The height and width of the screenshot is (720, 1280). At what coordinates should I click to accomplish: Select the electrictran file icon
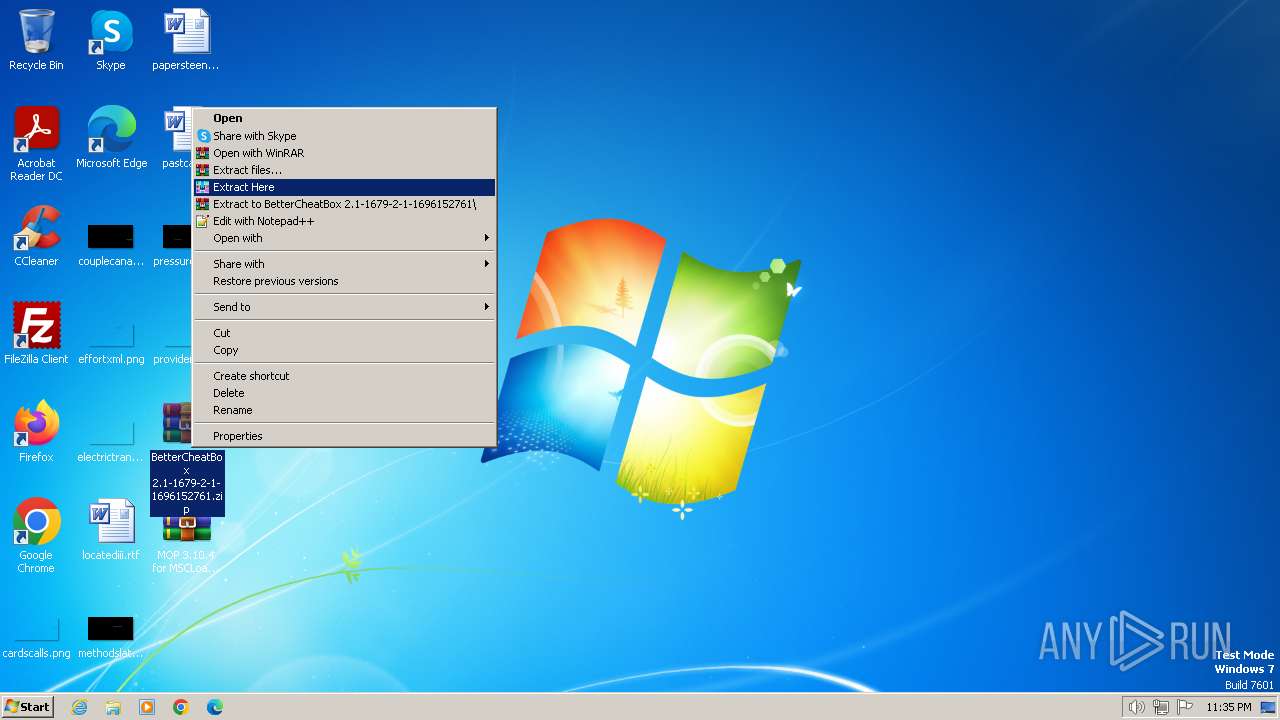tap(111, 441)
